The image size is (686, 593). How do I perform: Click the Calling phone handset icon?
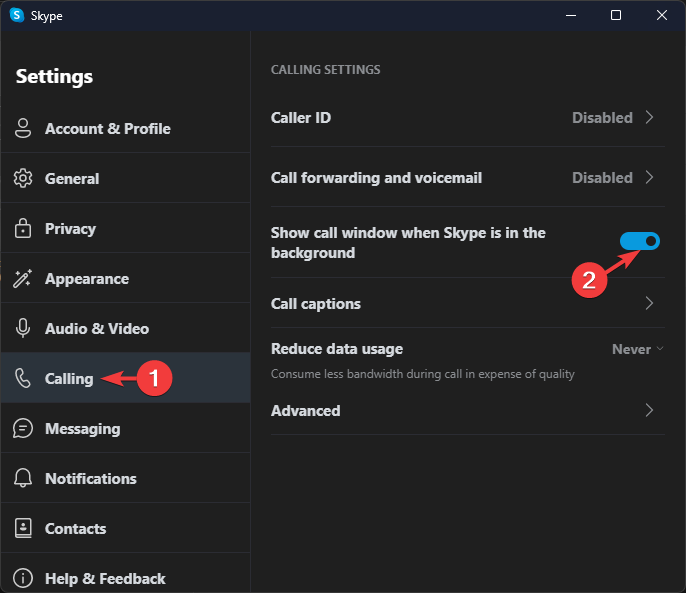[23, 378]
